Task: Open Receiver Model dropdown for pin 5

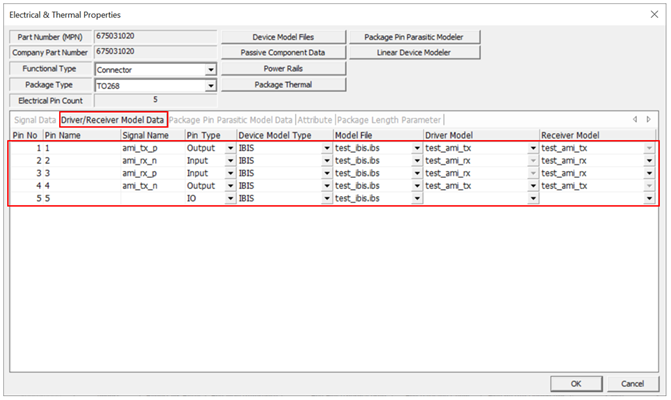Action: [650, 199]
